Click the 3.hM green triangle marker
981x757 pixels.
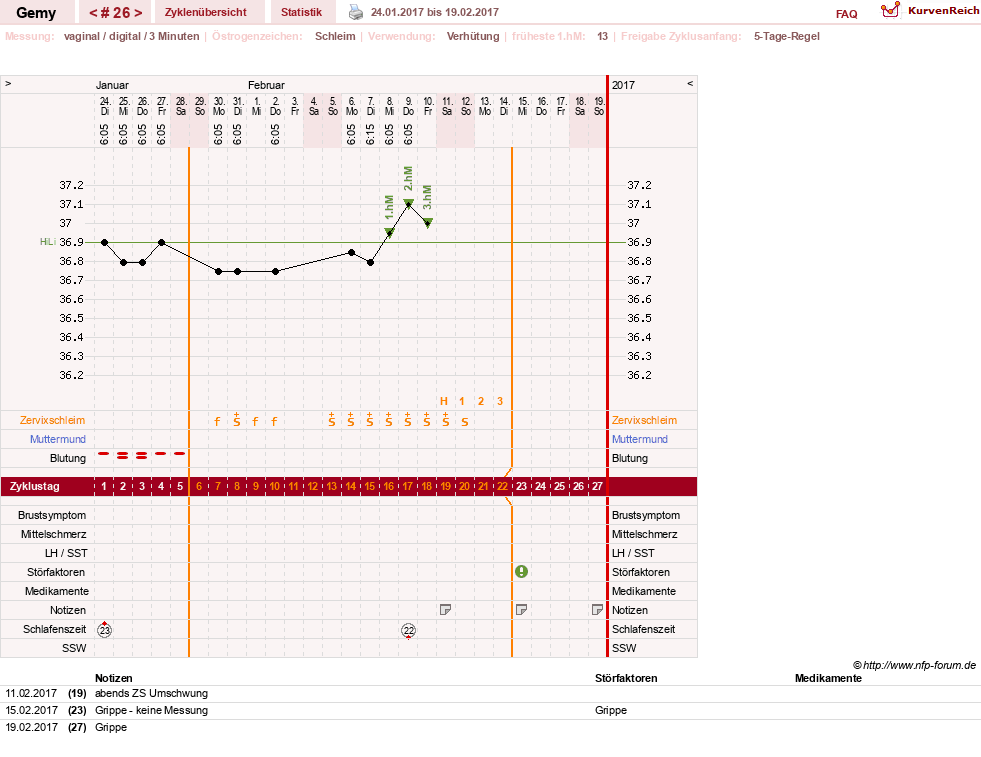428,223
